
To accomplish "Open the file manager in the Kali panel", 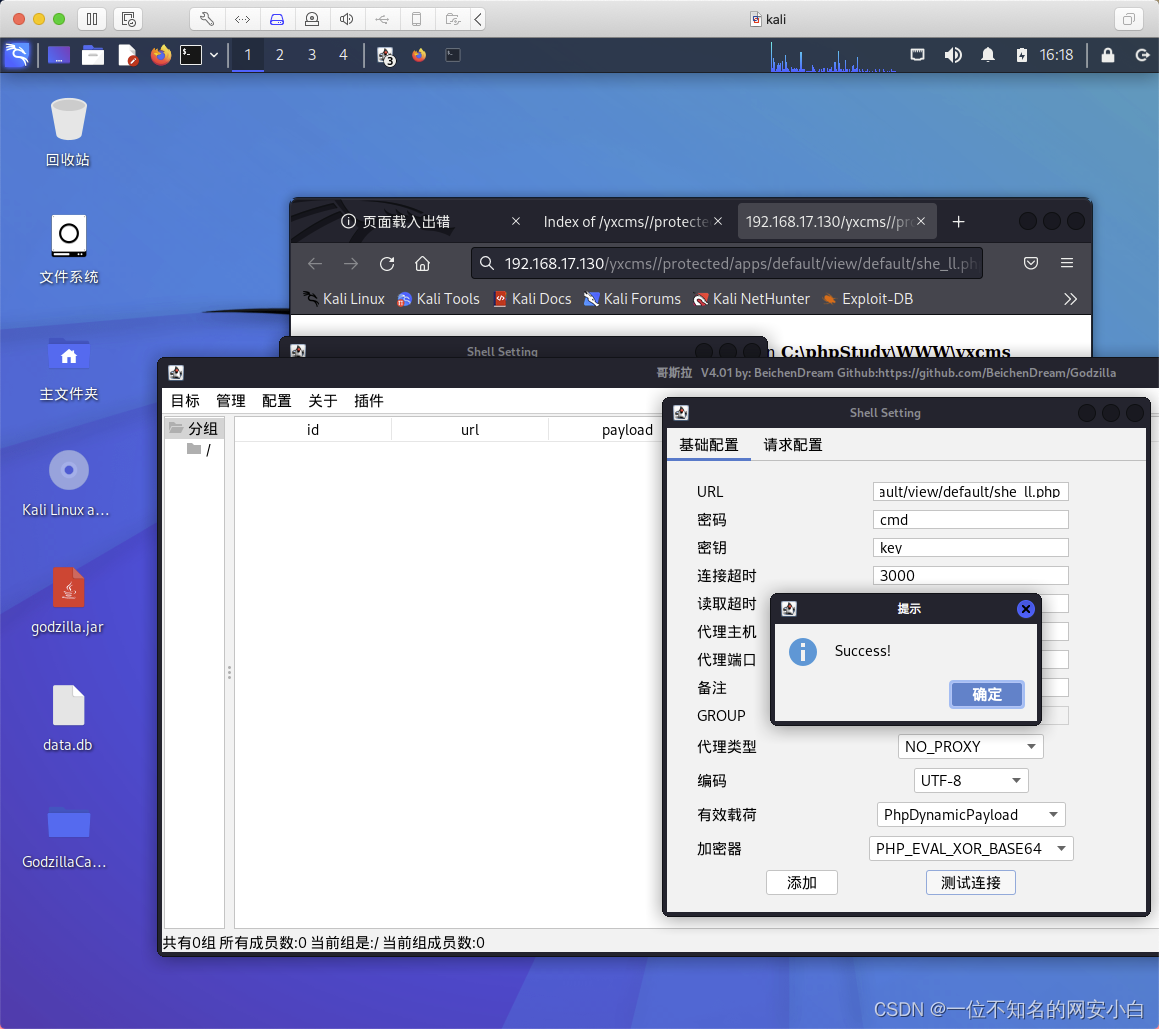I will coord(92,55).
